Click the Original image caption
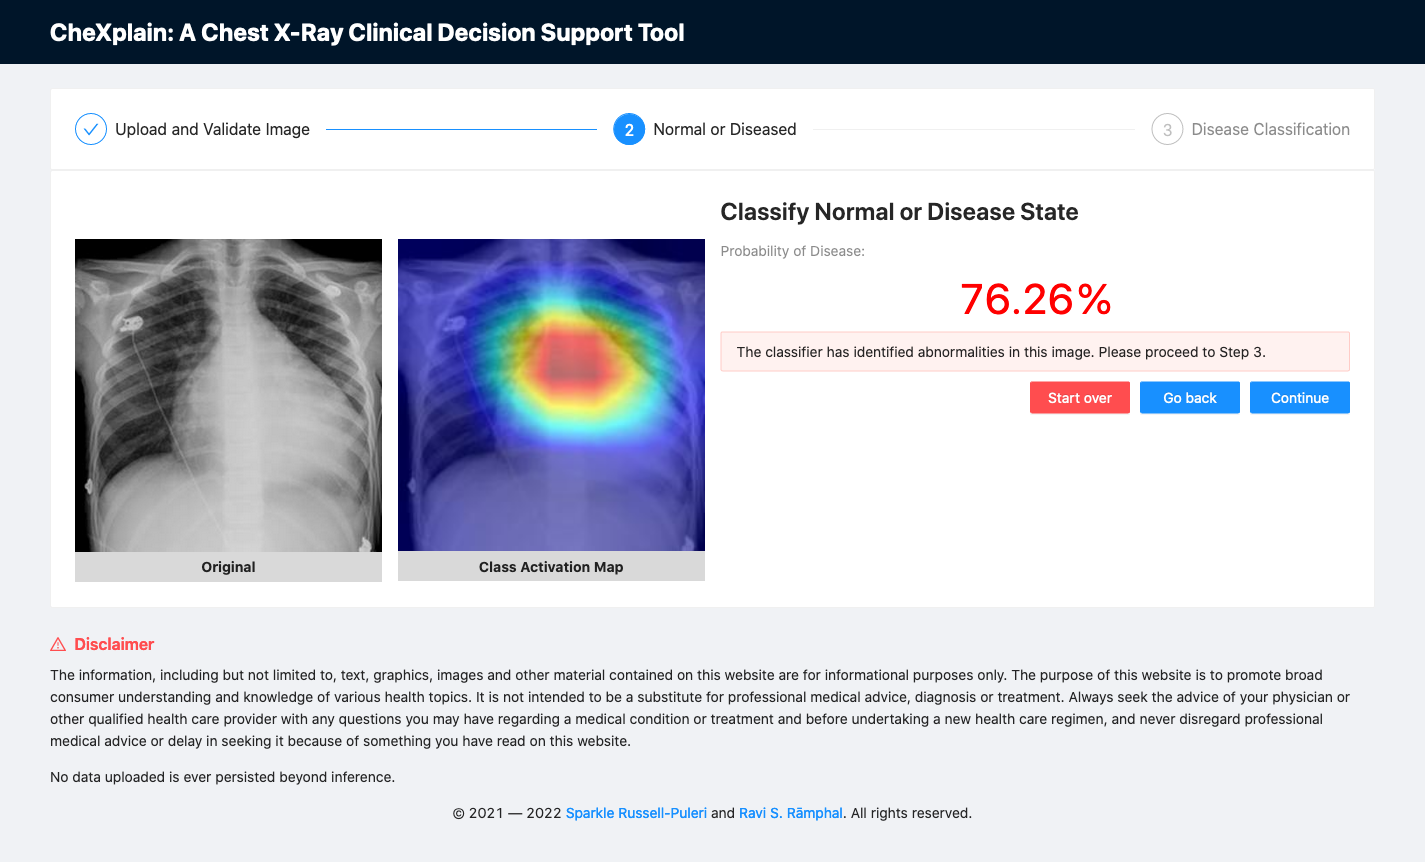 click(228, 567)
